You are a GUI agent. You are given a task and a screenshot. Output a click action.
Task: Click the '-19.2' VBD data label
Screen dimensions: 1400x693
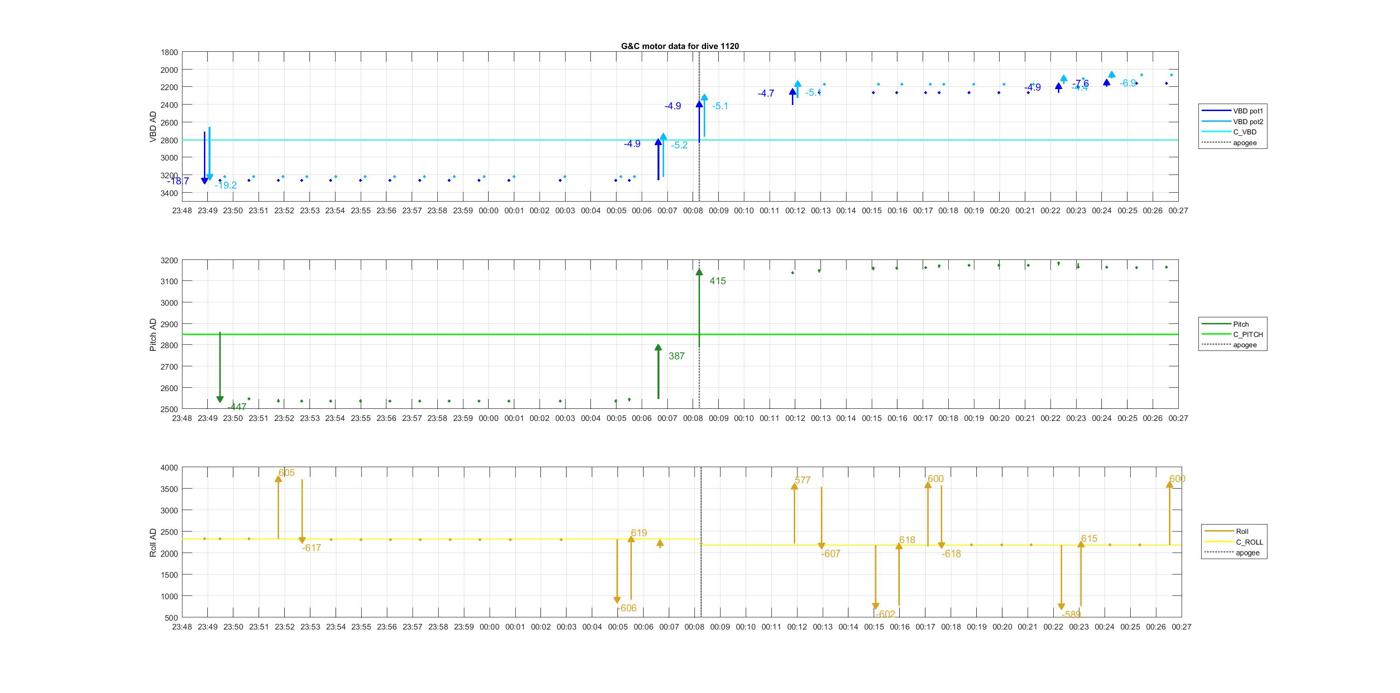tap(226, 185)
